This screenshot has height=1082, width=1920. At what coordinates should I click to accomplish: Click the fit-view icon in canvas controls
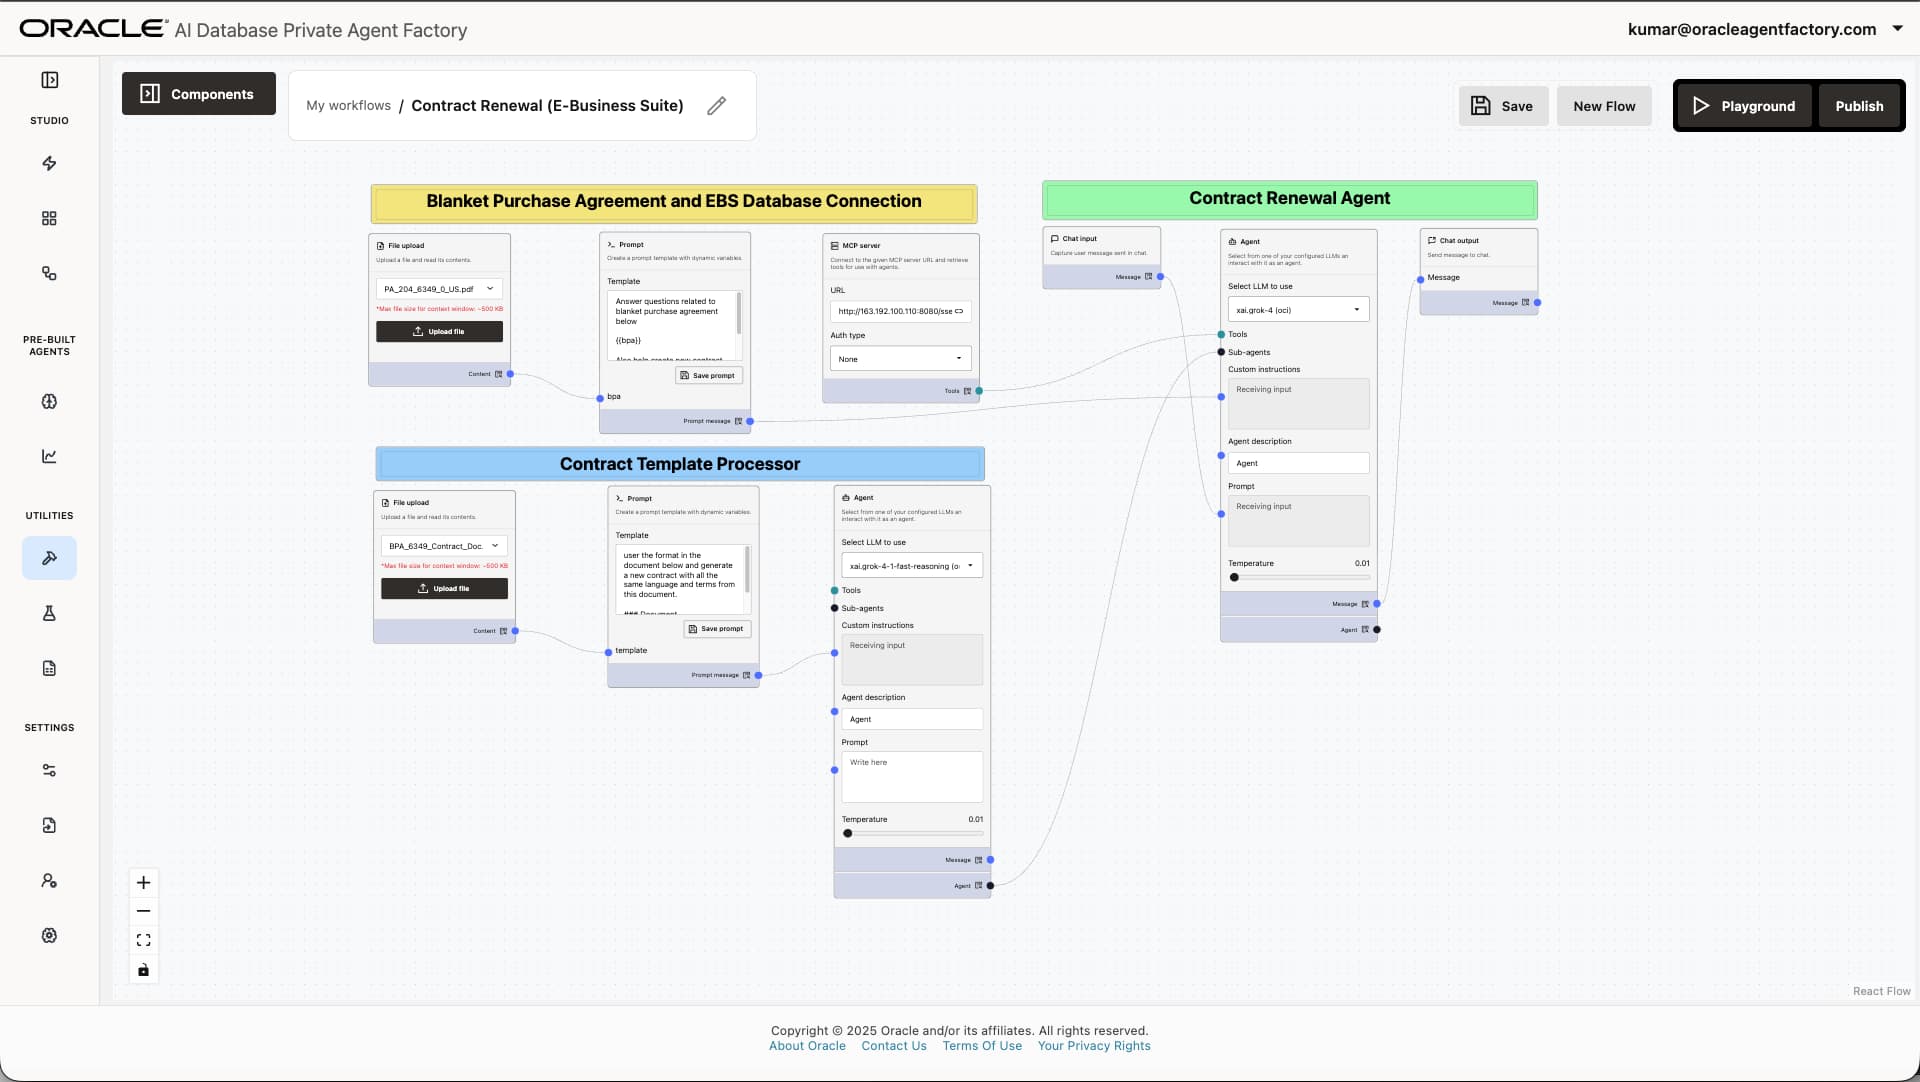(143, 940)
